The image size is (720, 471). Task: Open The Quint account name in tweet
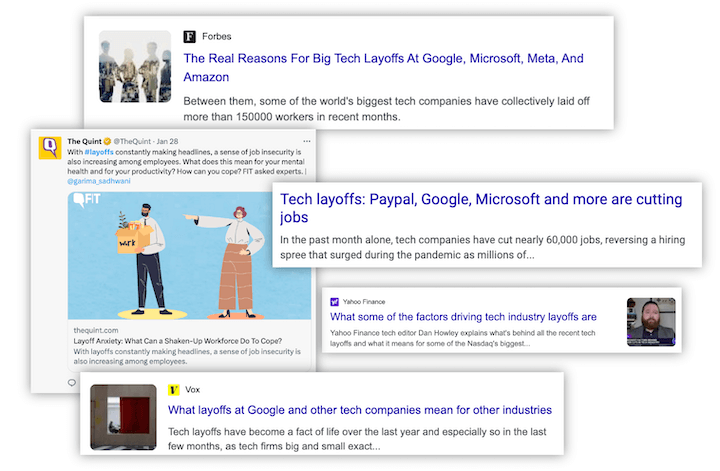point(84,141)
